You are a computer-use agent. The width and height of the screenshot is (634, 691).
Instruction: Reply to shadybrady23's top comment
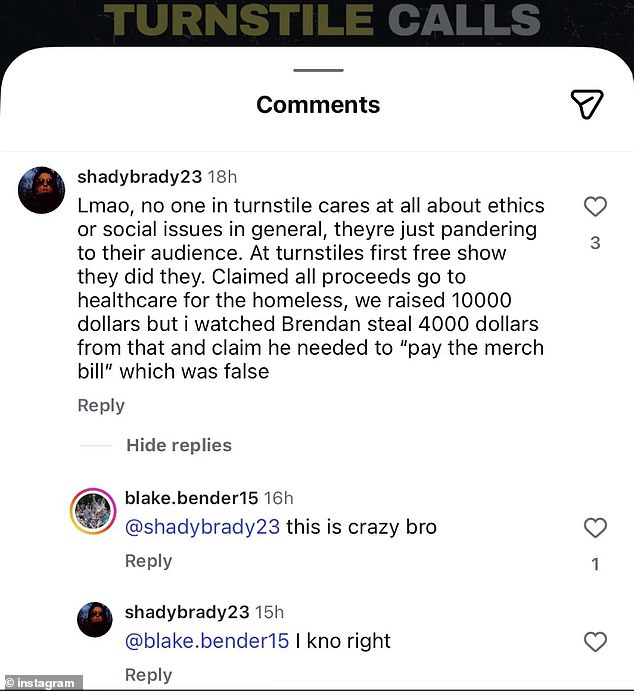101,405
